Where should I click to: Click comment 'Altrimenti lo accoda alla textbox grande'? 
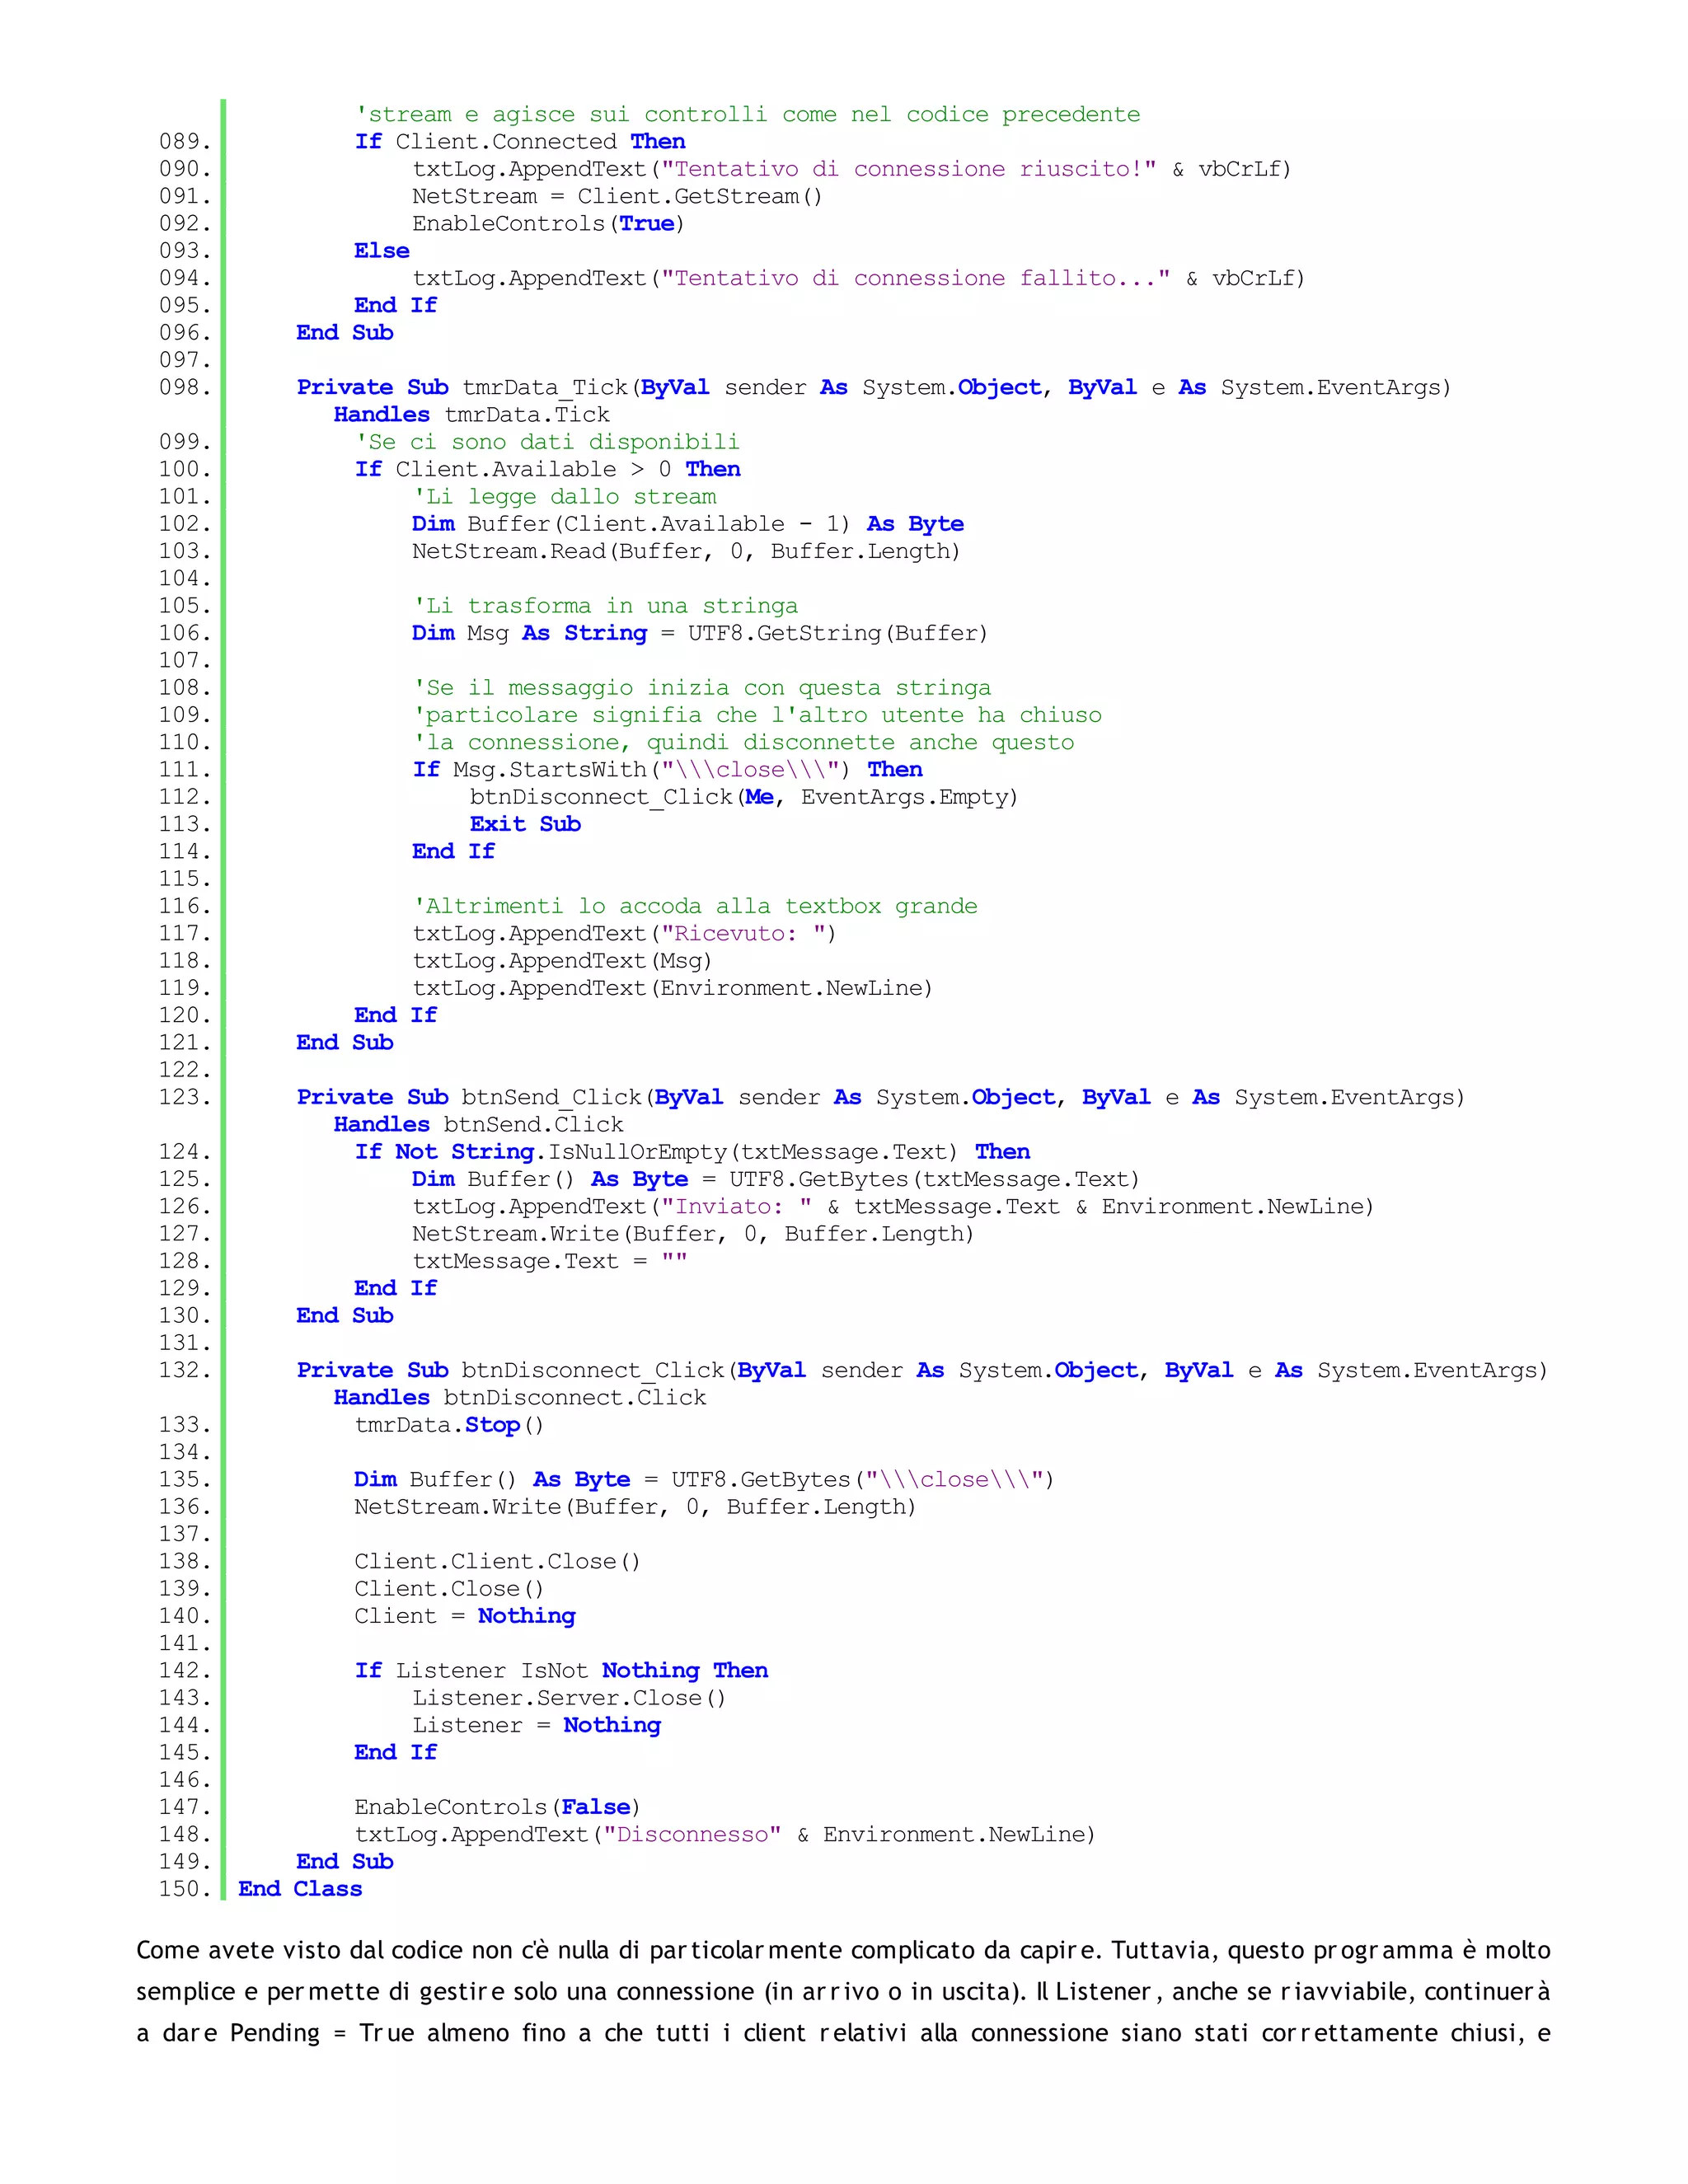coord(695,906)
